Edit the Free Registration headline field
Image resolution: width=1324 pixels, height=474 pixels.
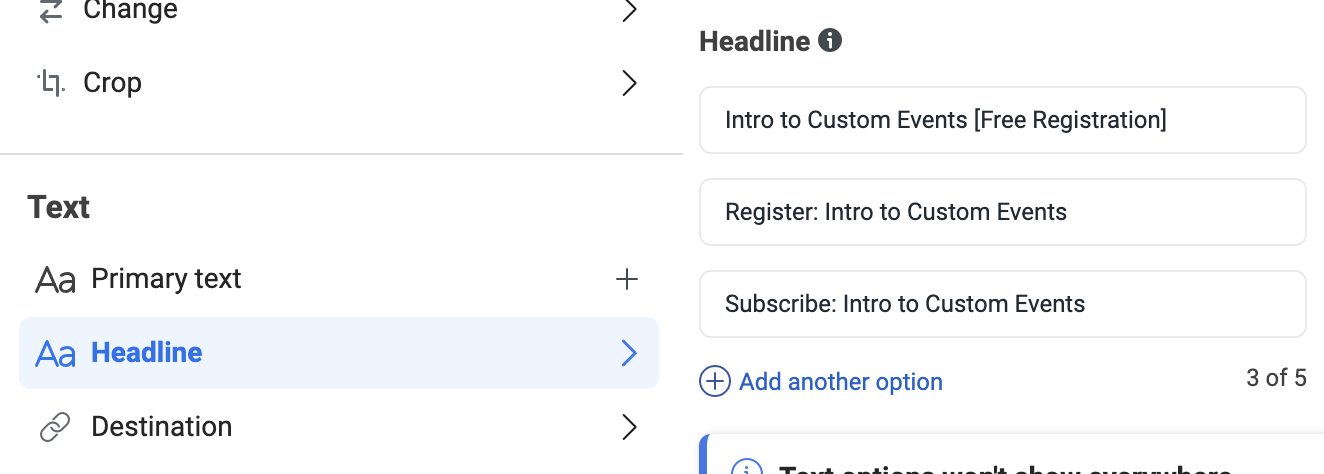coord(1003,120)
